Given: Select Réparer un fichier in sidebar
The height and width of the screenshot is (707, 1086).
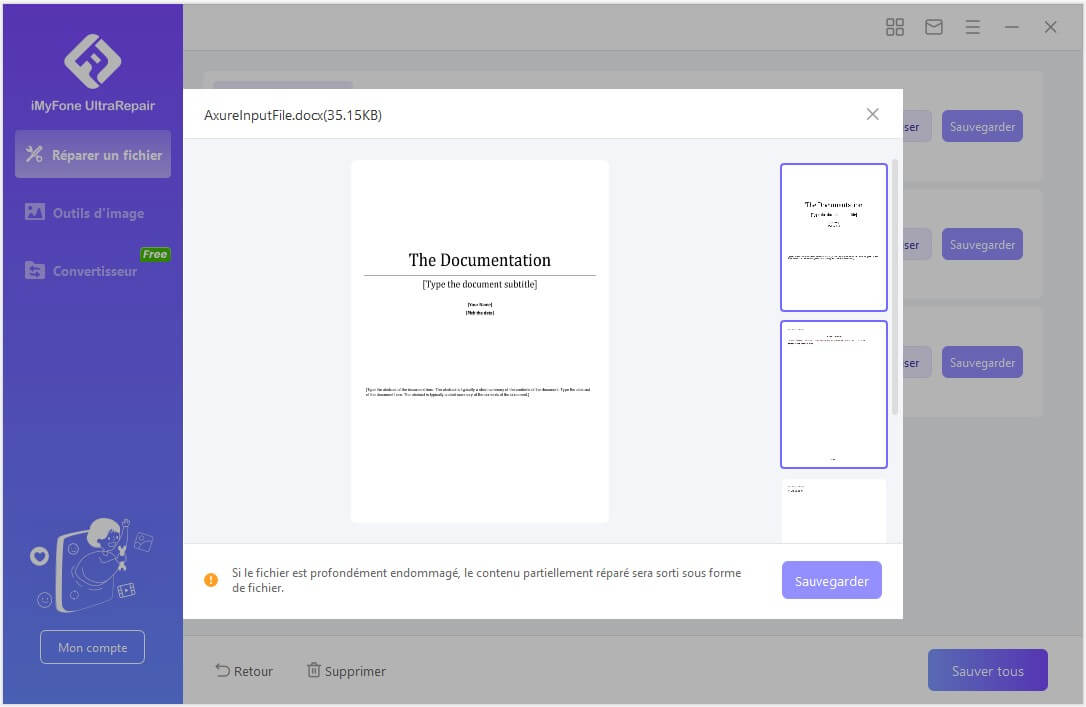Looking at the screenshot, I should coord(93,155).
